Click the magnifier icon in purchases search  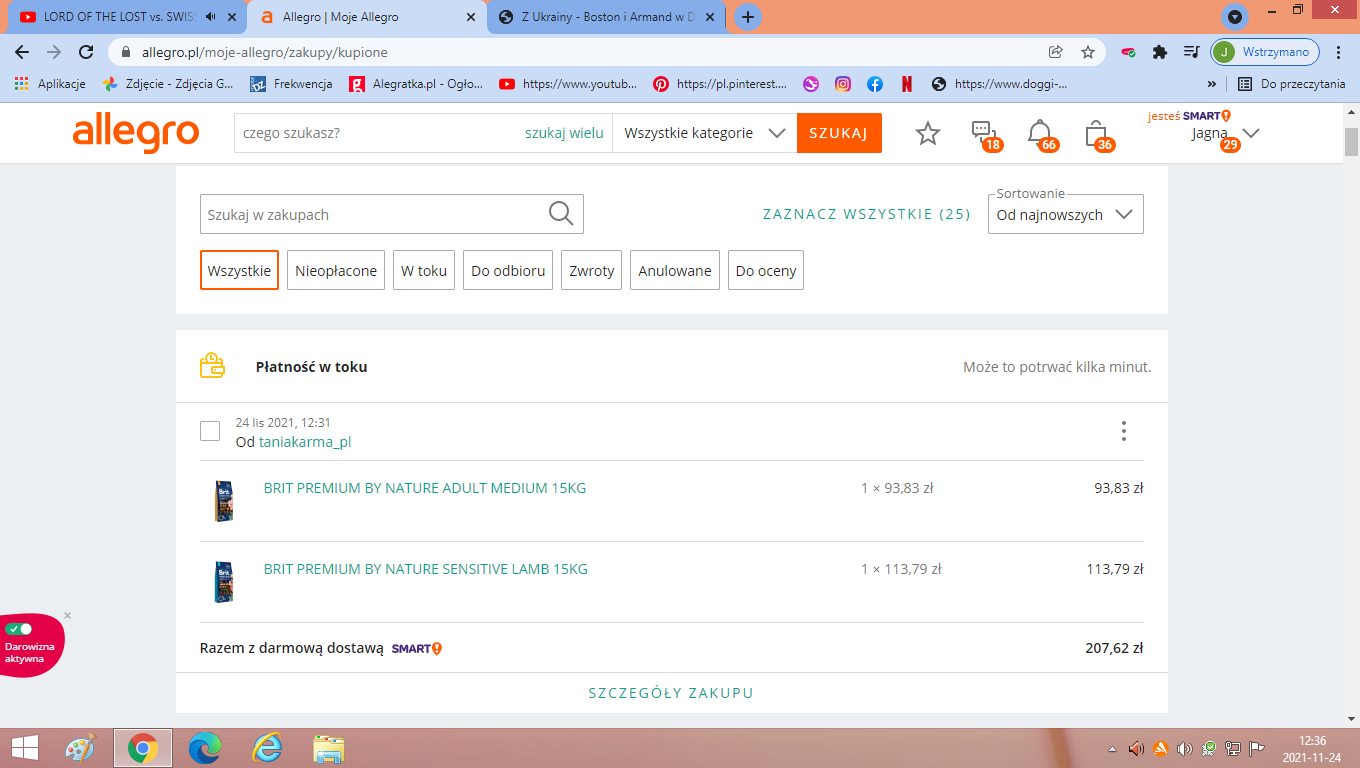[x=561, y=214]
